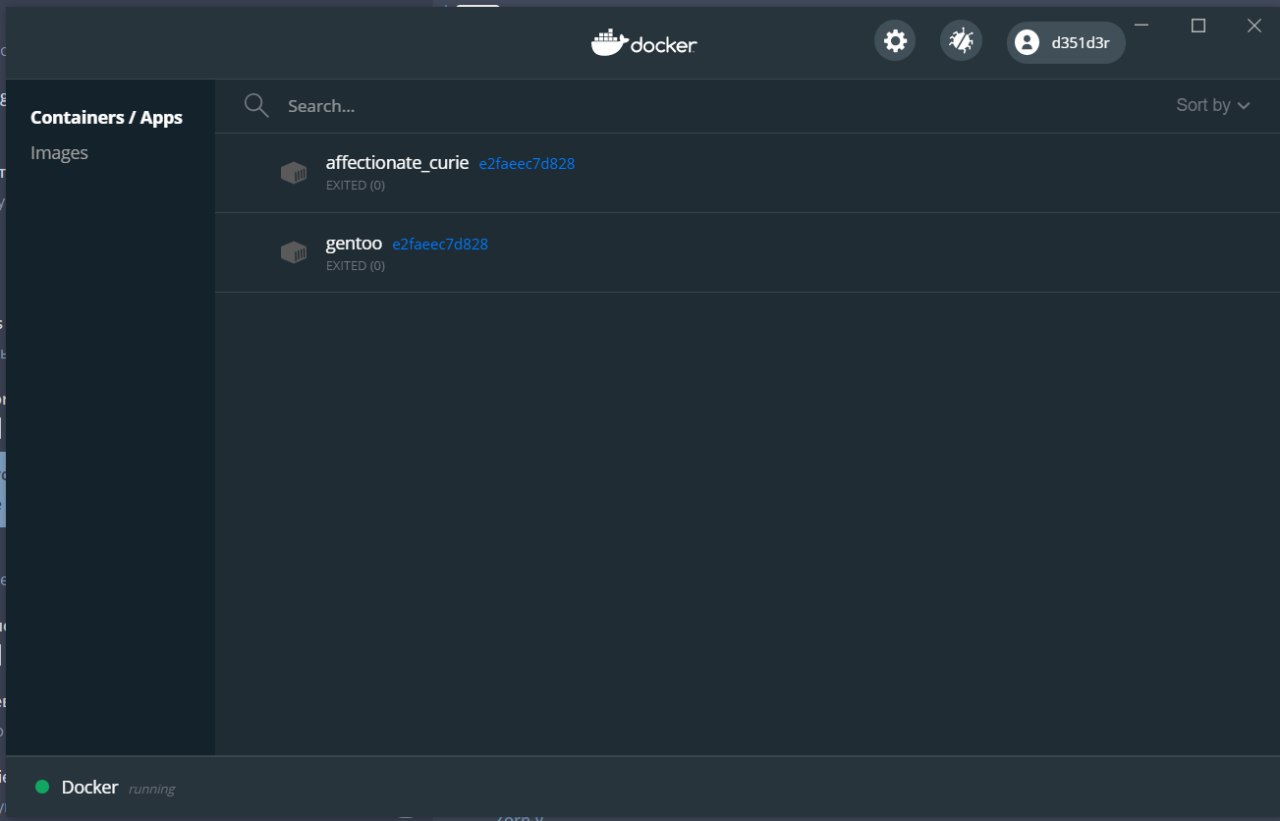1280x821 pixels.
Task: Click the user avatar icon beside d351d3r
Action: pyautogui.click(x=1026, y=42)
